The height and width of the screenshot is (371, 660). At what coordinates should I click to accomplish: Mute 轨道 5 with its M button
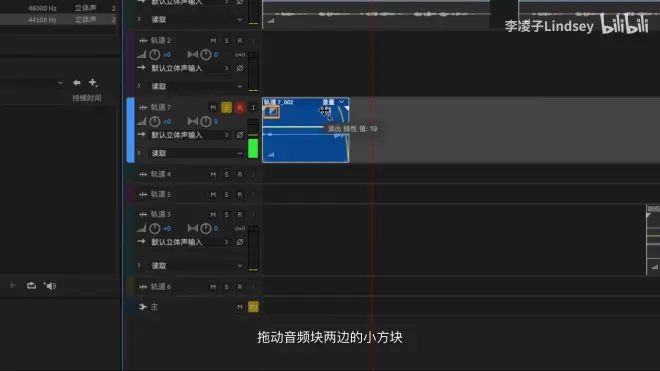(x=213, y=195)
